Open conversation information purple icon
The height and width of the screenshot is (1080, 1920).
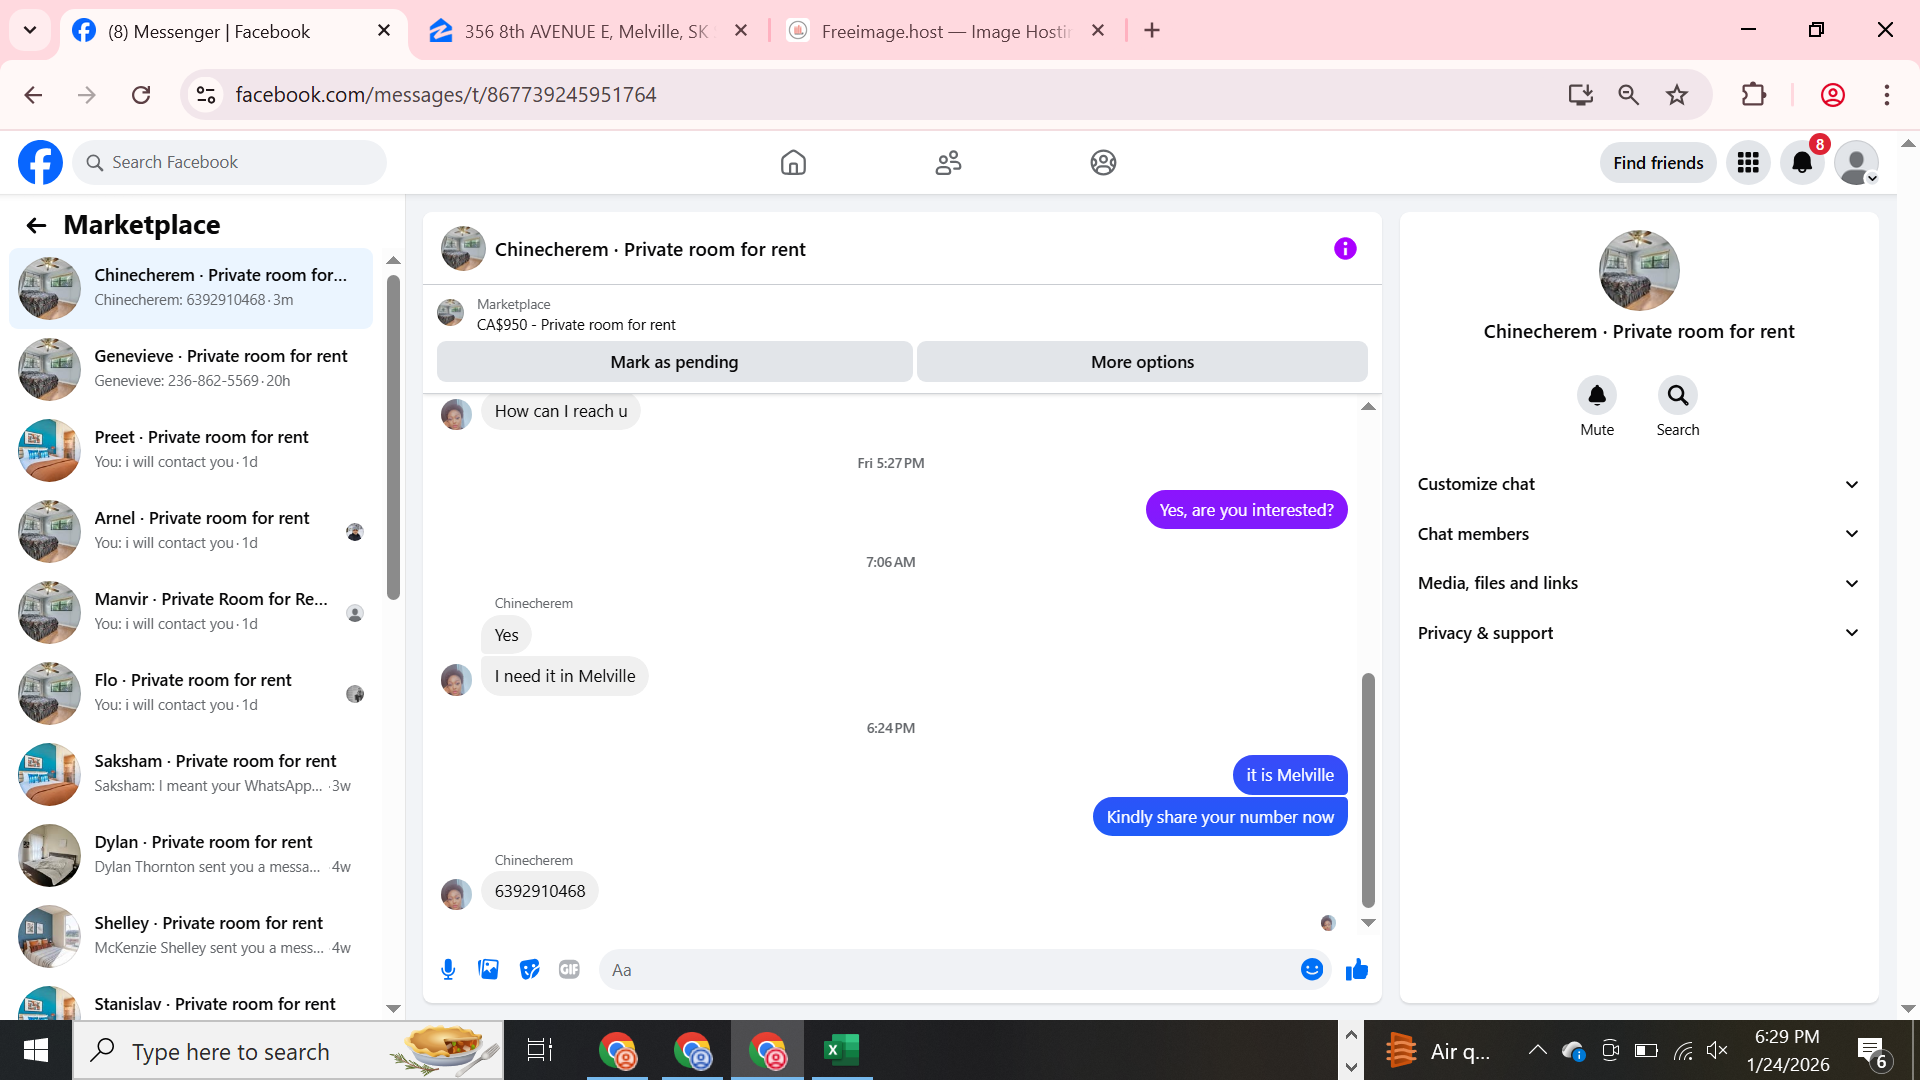click(x=1345, y=249)
